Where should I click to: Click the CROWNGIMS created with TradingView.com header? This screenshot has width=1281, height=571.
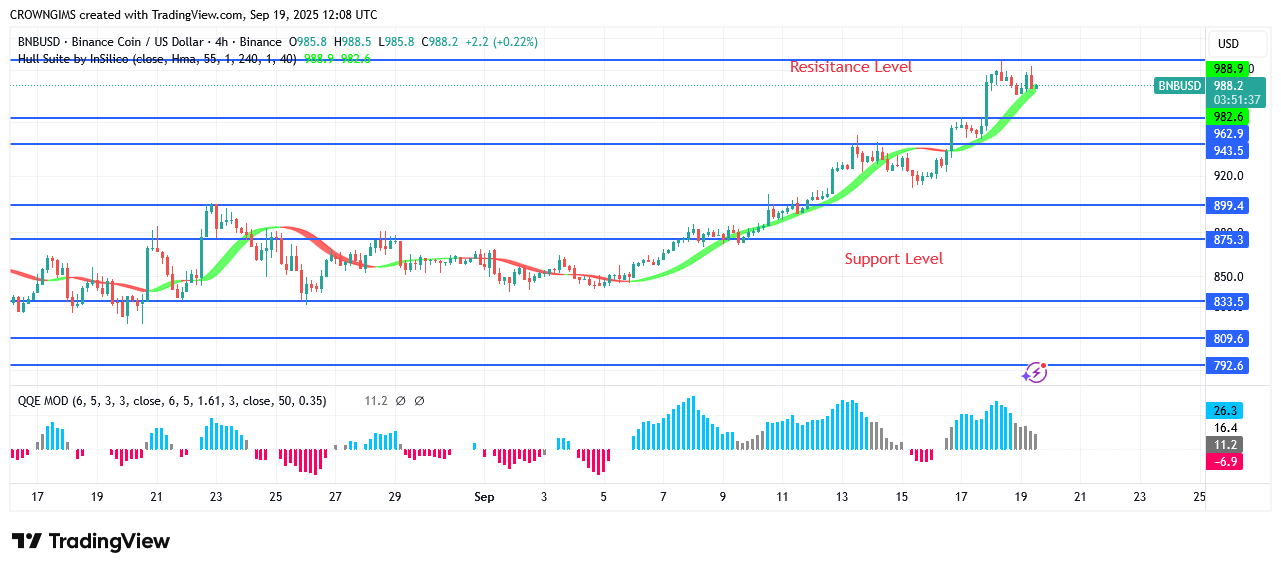pyautogui.click(x=193, y=15)
